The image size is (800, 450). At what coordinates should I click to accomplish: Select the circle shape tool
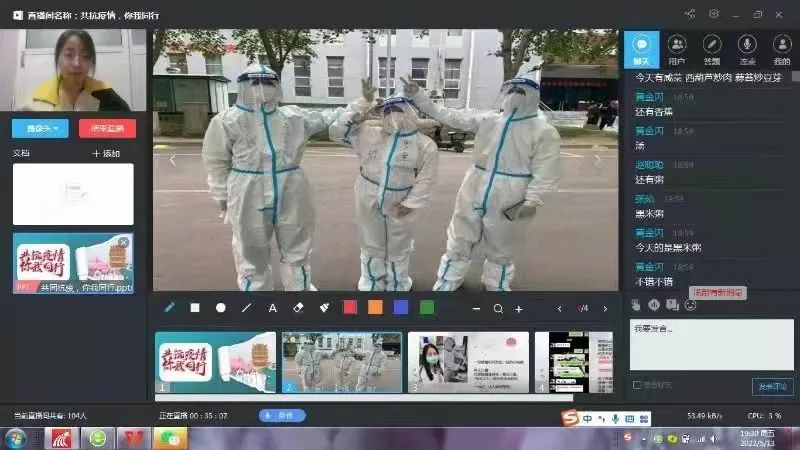[x=221, y=308]
